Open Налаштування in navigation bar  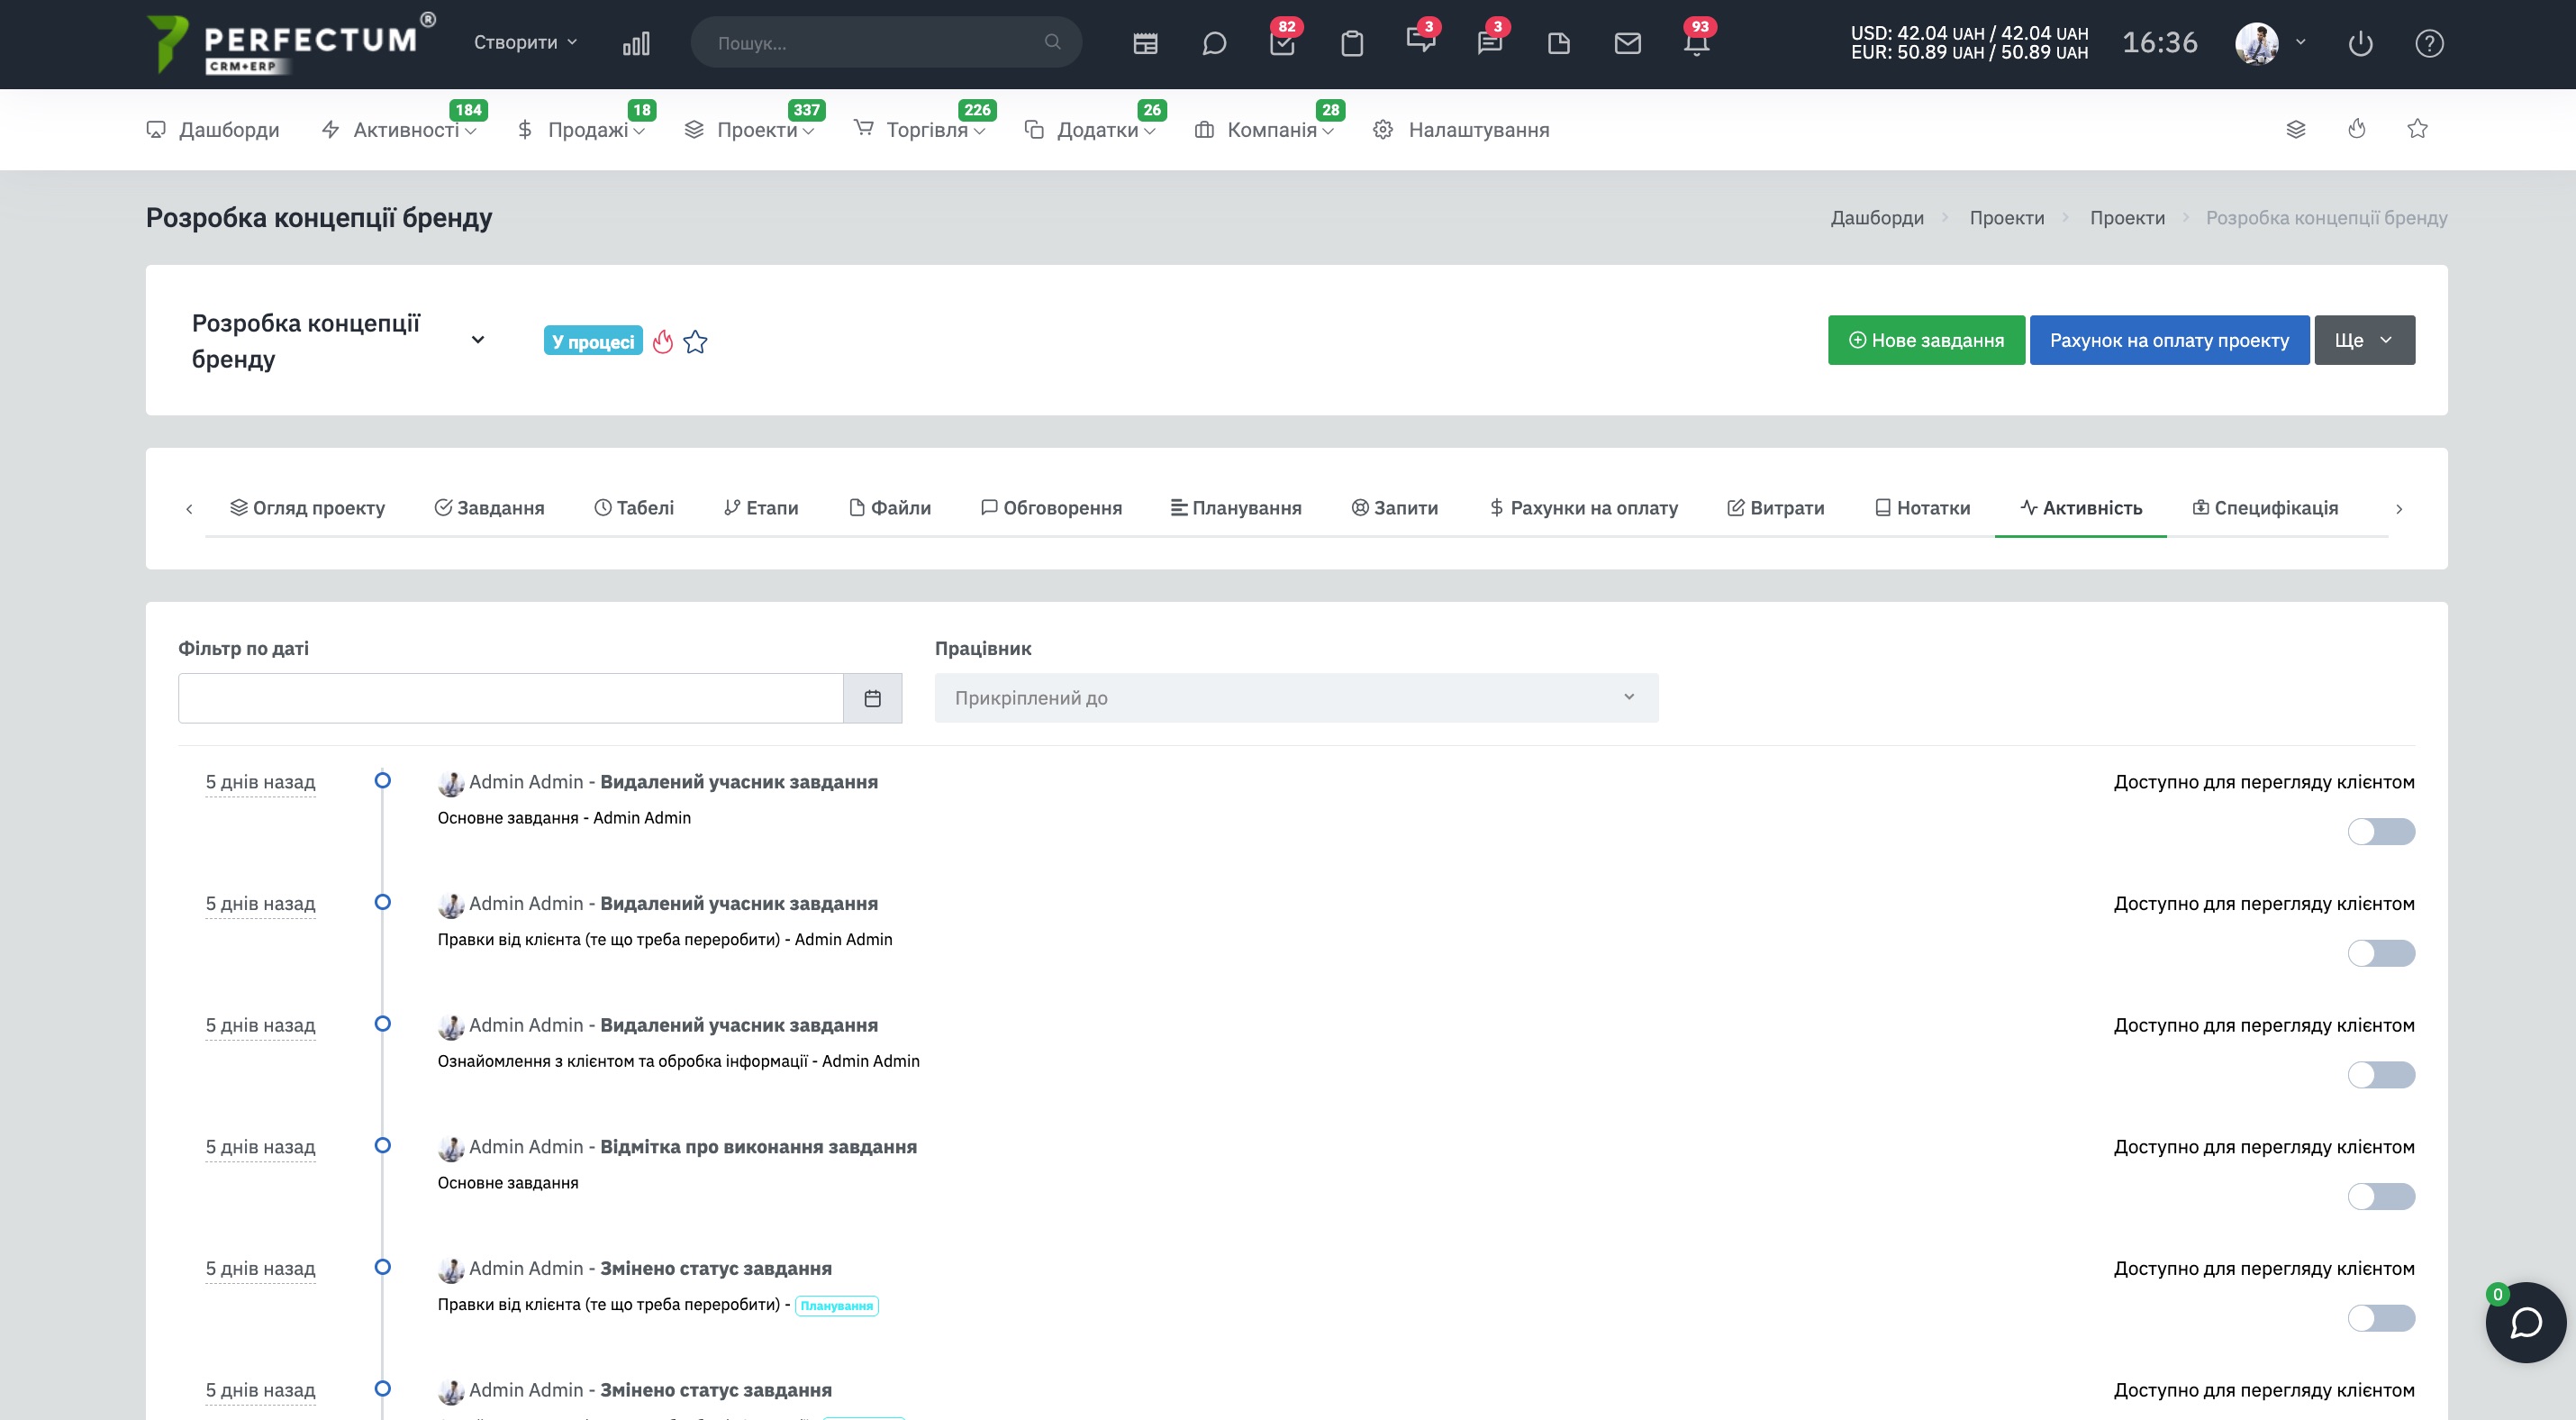1461,130
